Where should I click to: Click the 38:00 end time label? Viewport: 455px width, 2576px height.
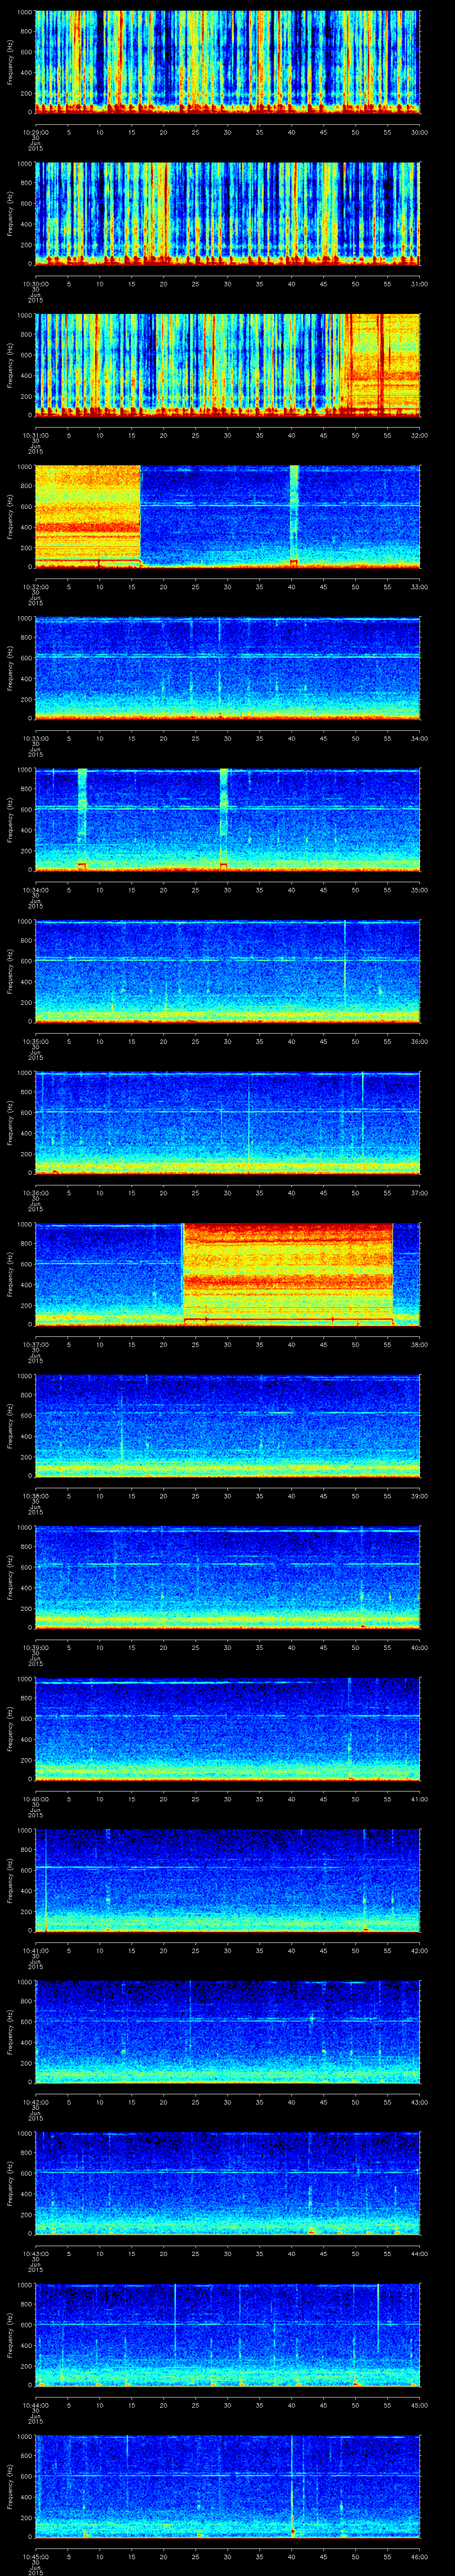point(419,1345)
